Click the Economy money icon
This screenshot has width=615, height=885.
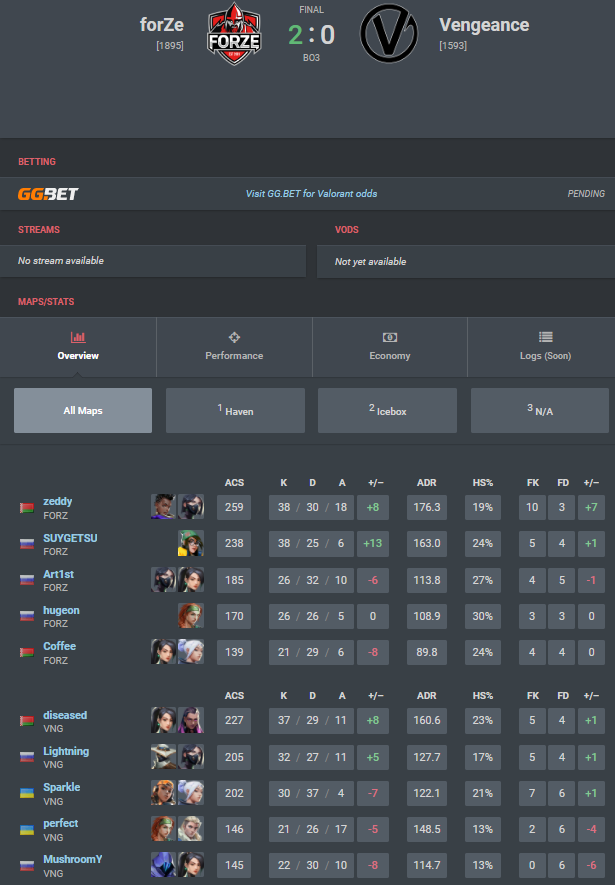tap(390, 337)
